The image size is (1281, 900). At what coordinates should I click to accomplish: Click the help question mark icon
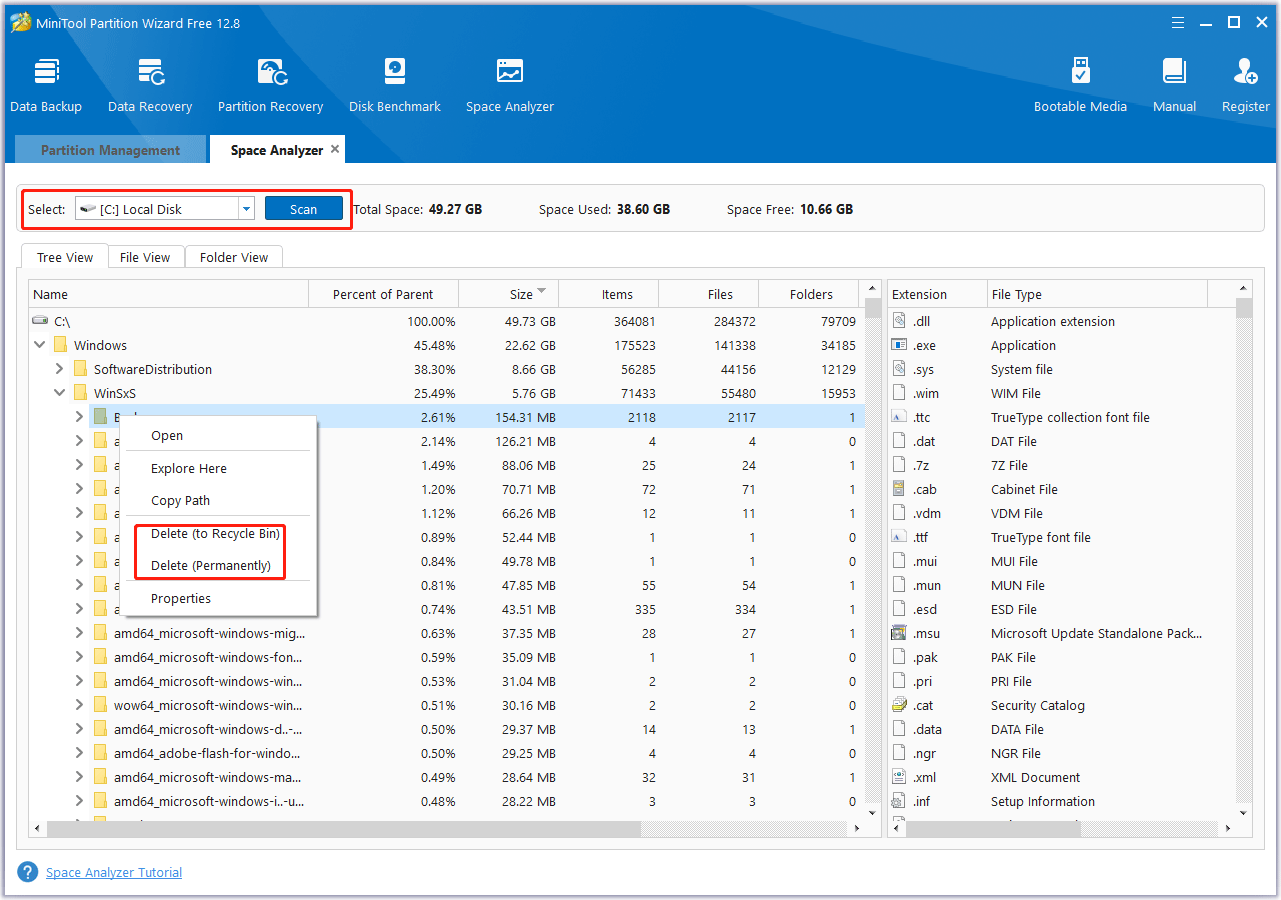coord(27,871)
